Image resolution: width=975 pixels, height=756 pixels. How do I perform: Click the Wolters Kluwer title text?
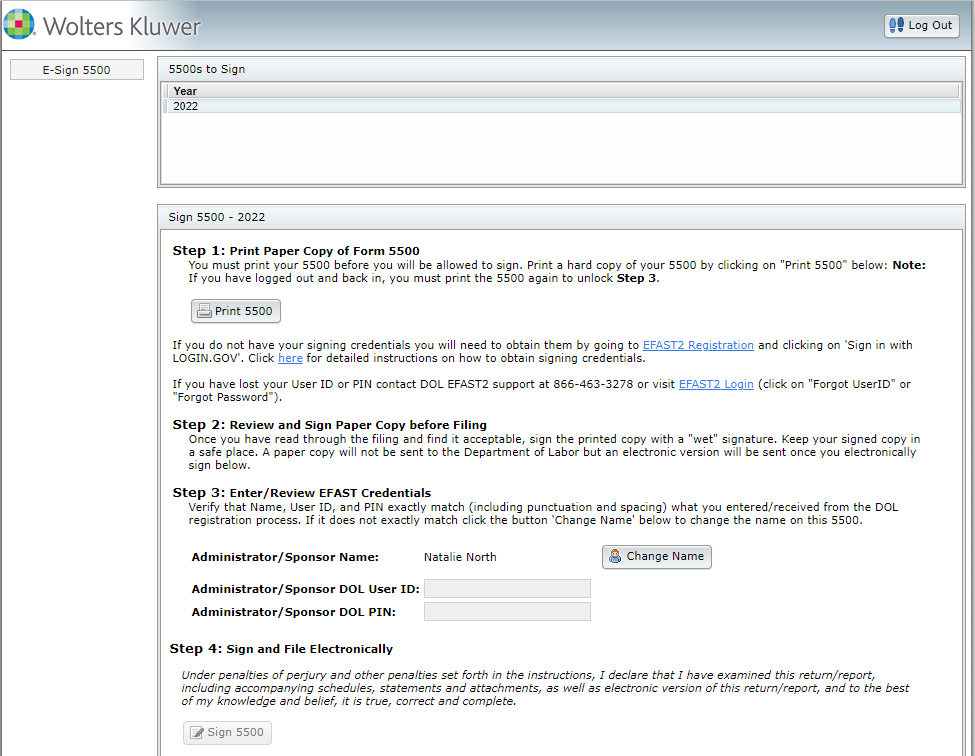click(122, 26)
